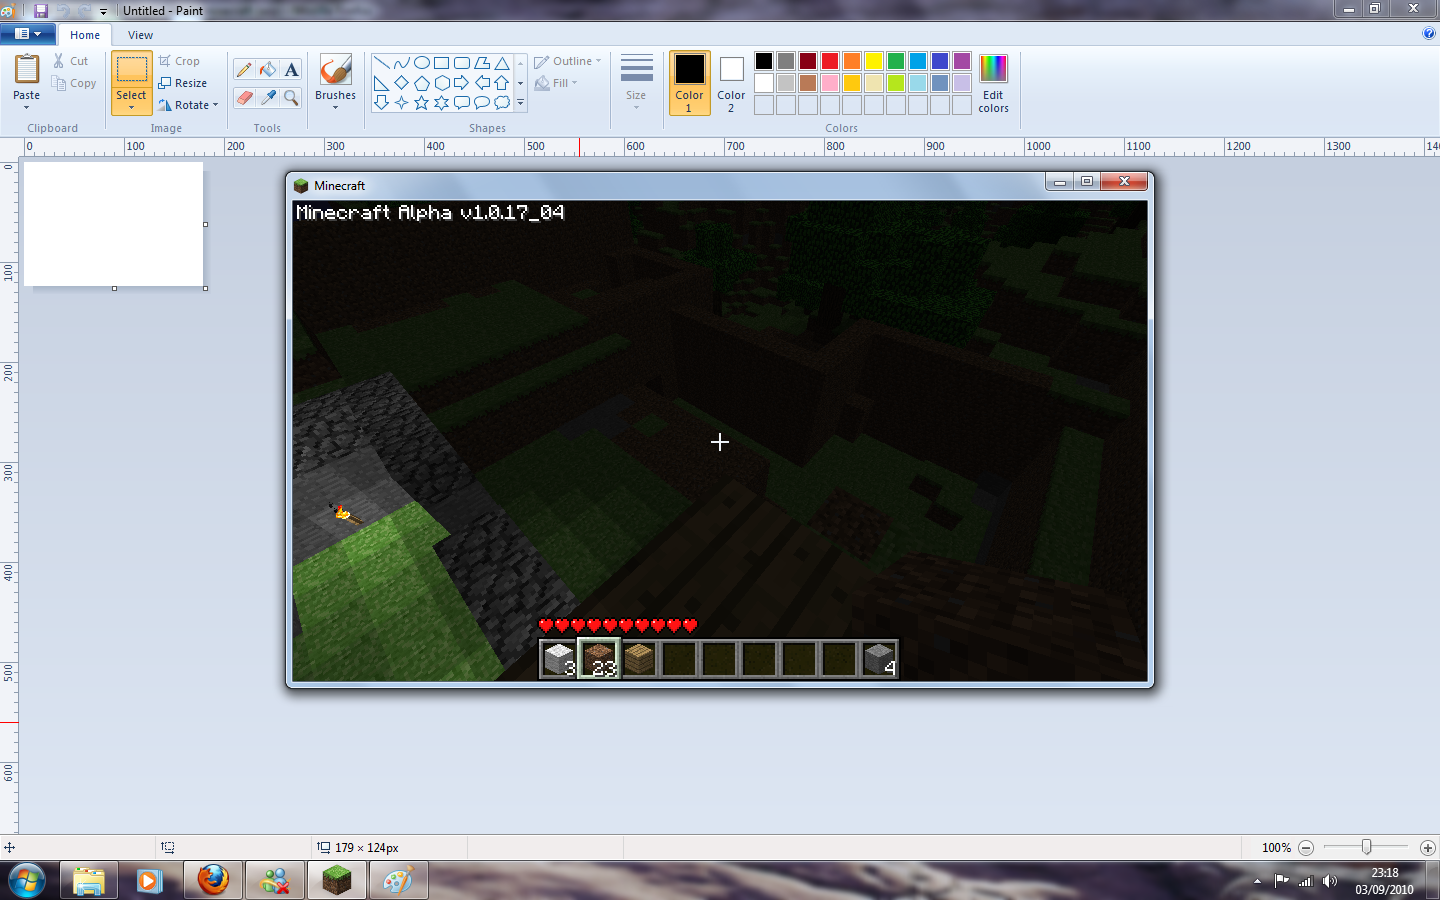Click the Resize button
This screenshot has height=900, width=1440.
[183, 83]
